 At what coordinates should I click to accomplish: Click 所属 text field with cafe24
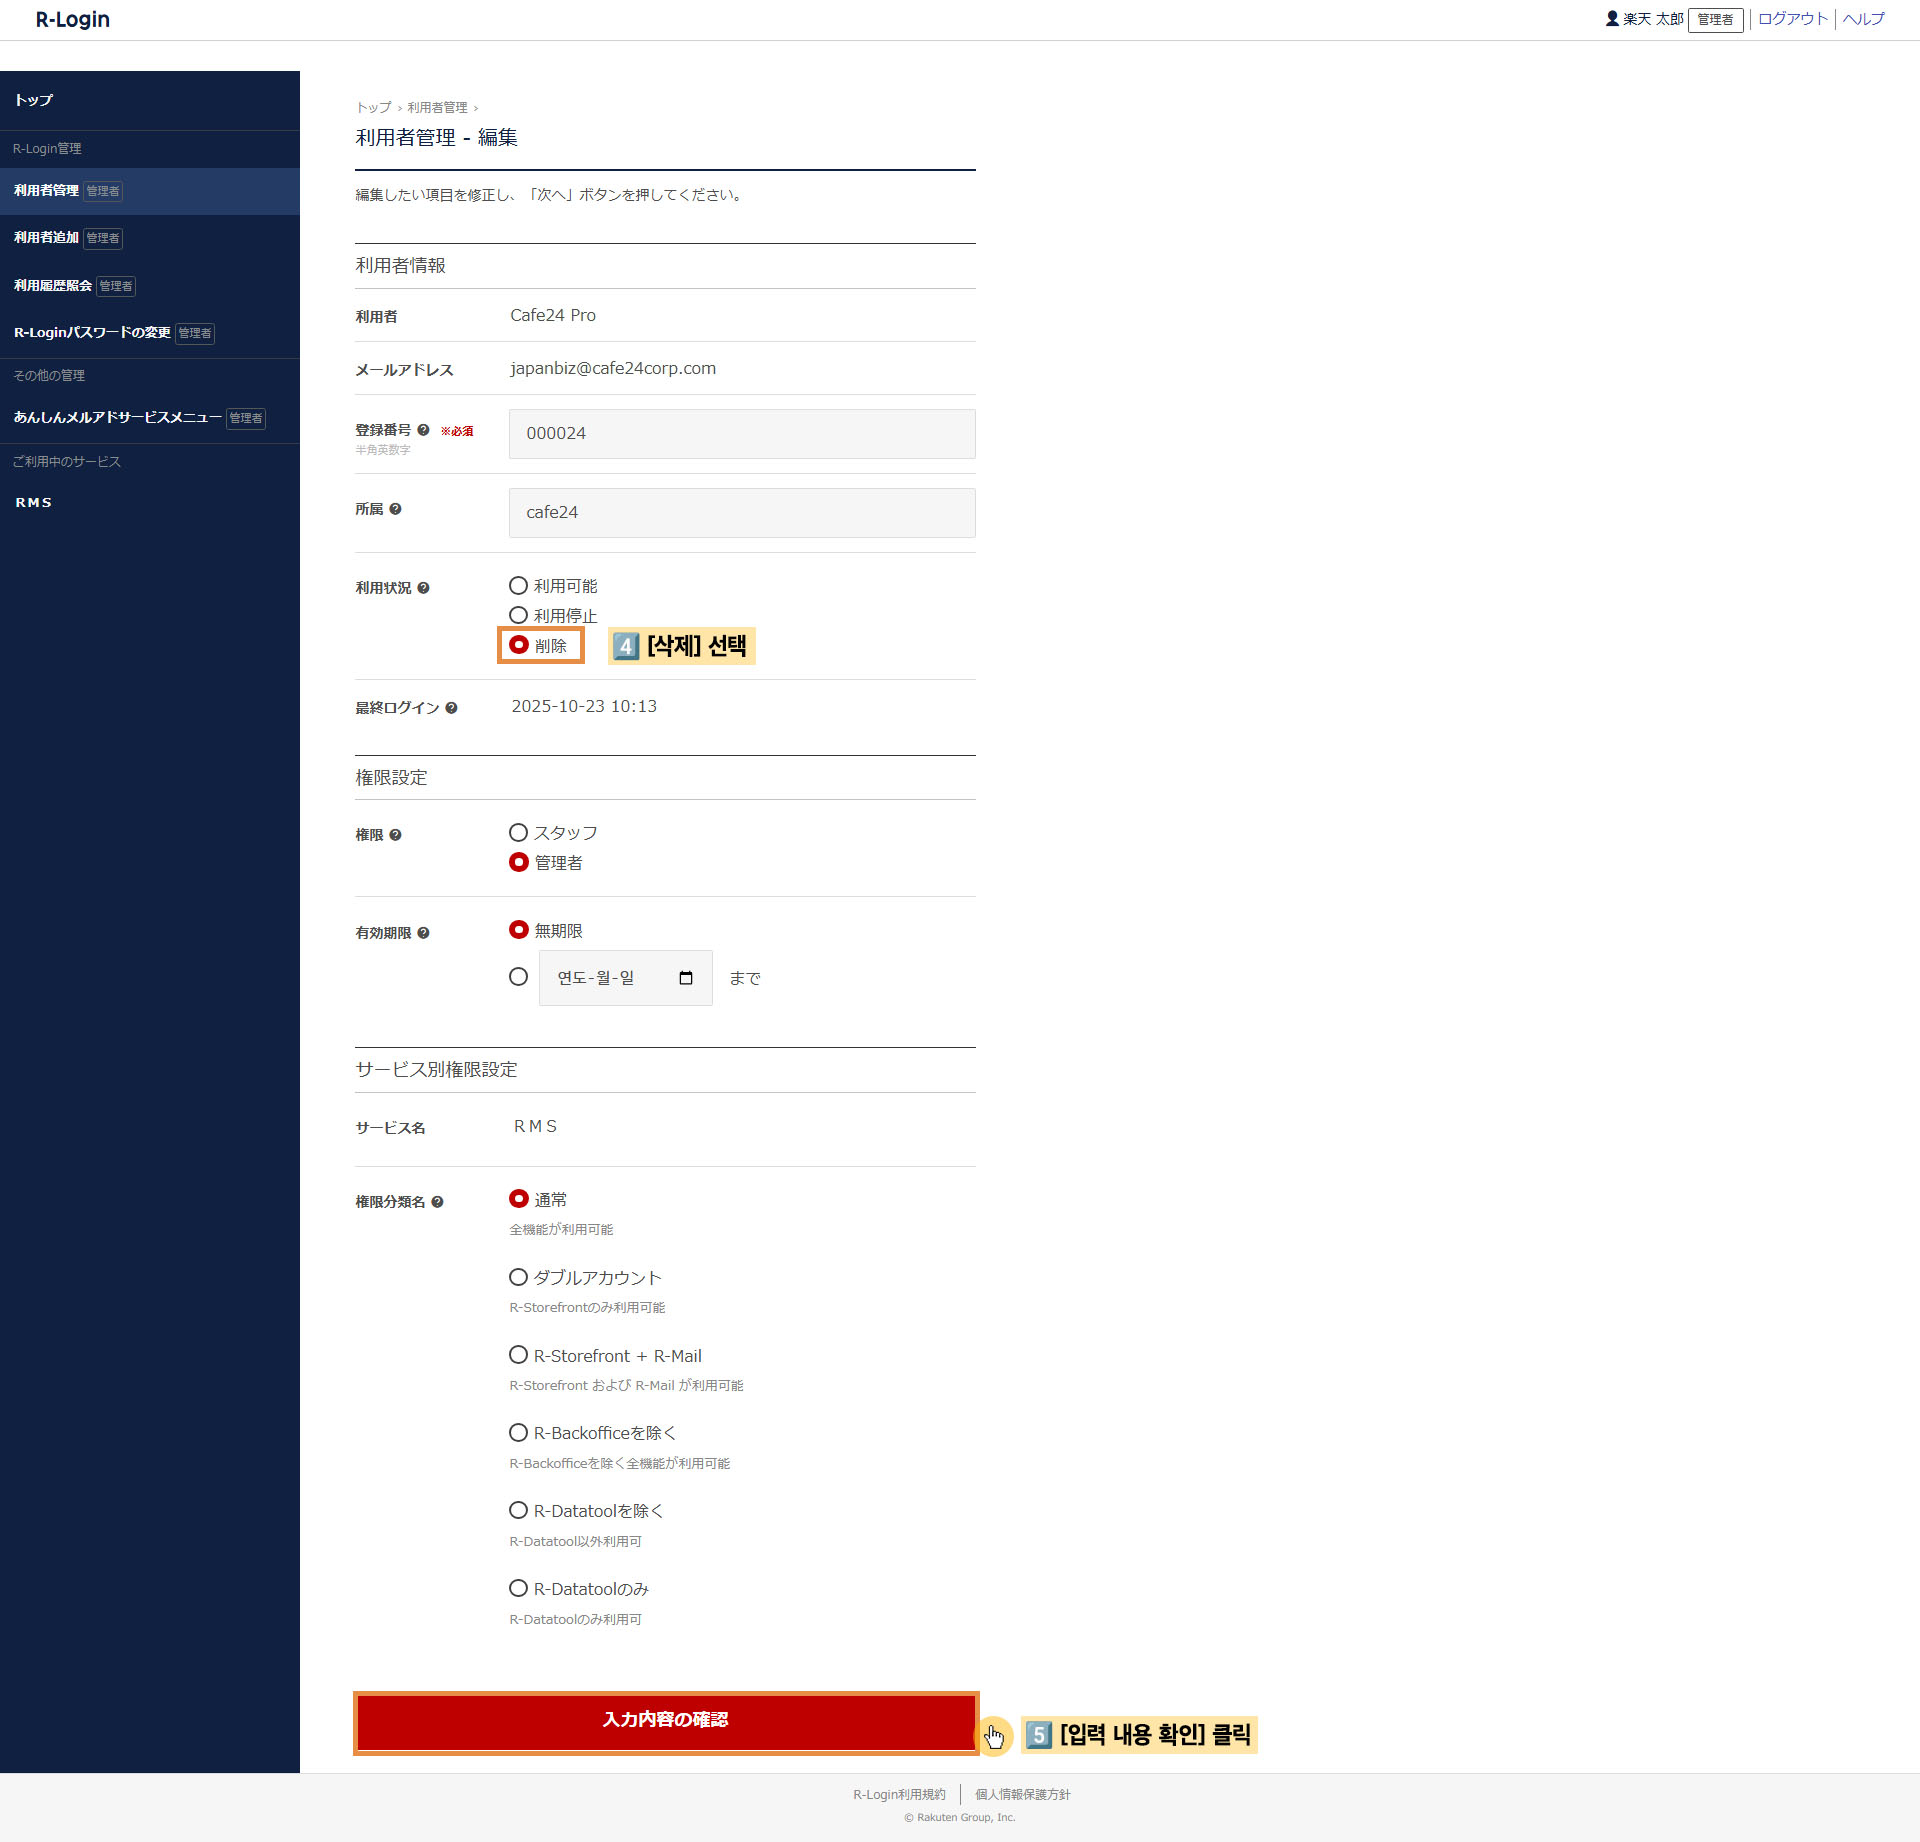[x=742, y=513]
